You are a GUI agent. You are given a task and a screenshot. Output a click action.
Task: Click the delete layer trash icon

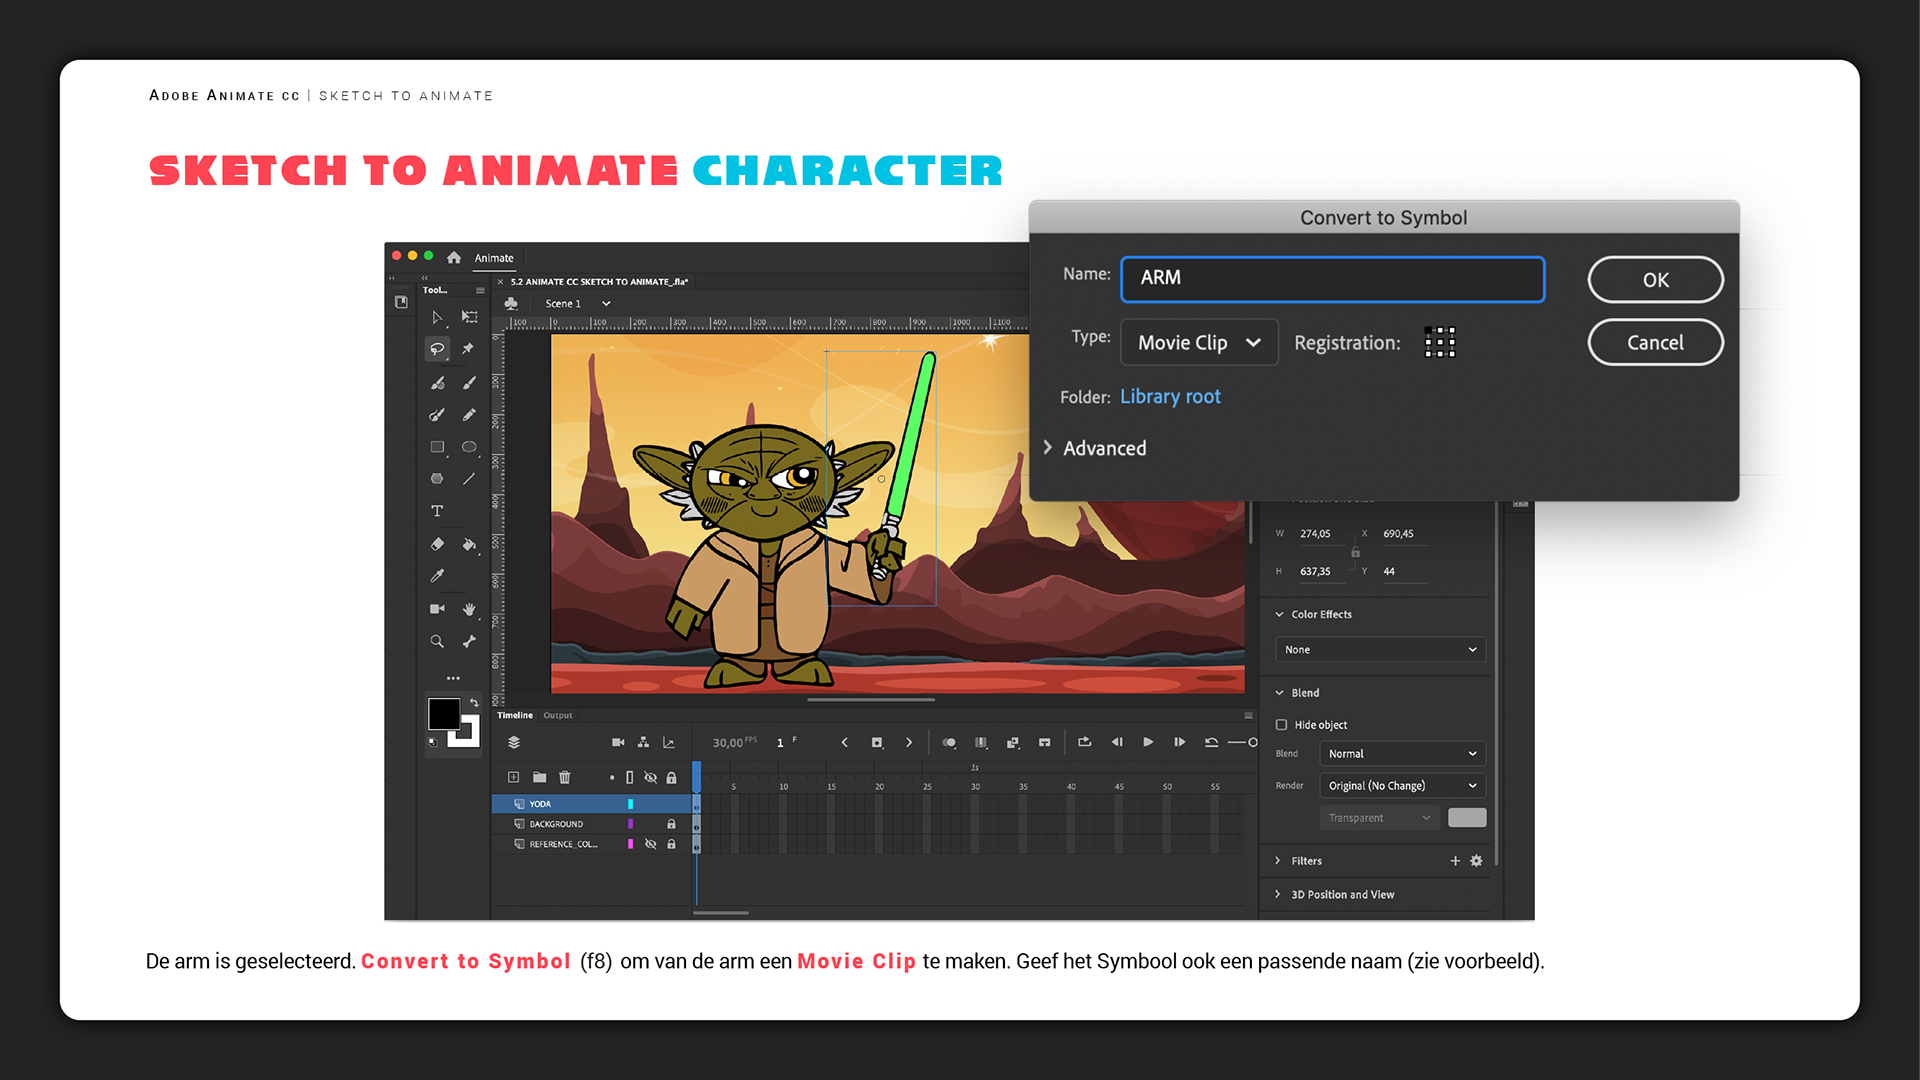point(565,777)
